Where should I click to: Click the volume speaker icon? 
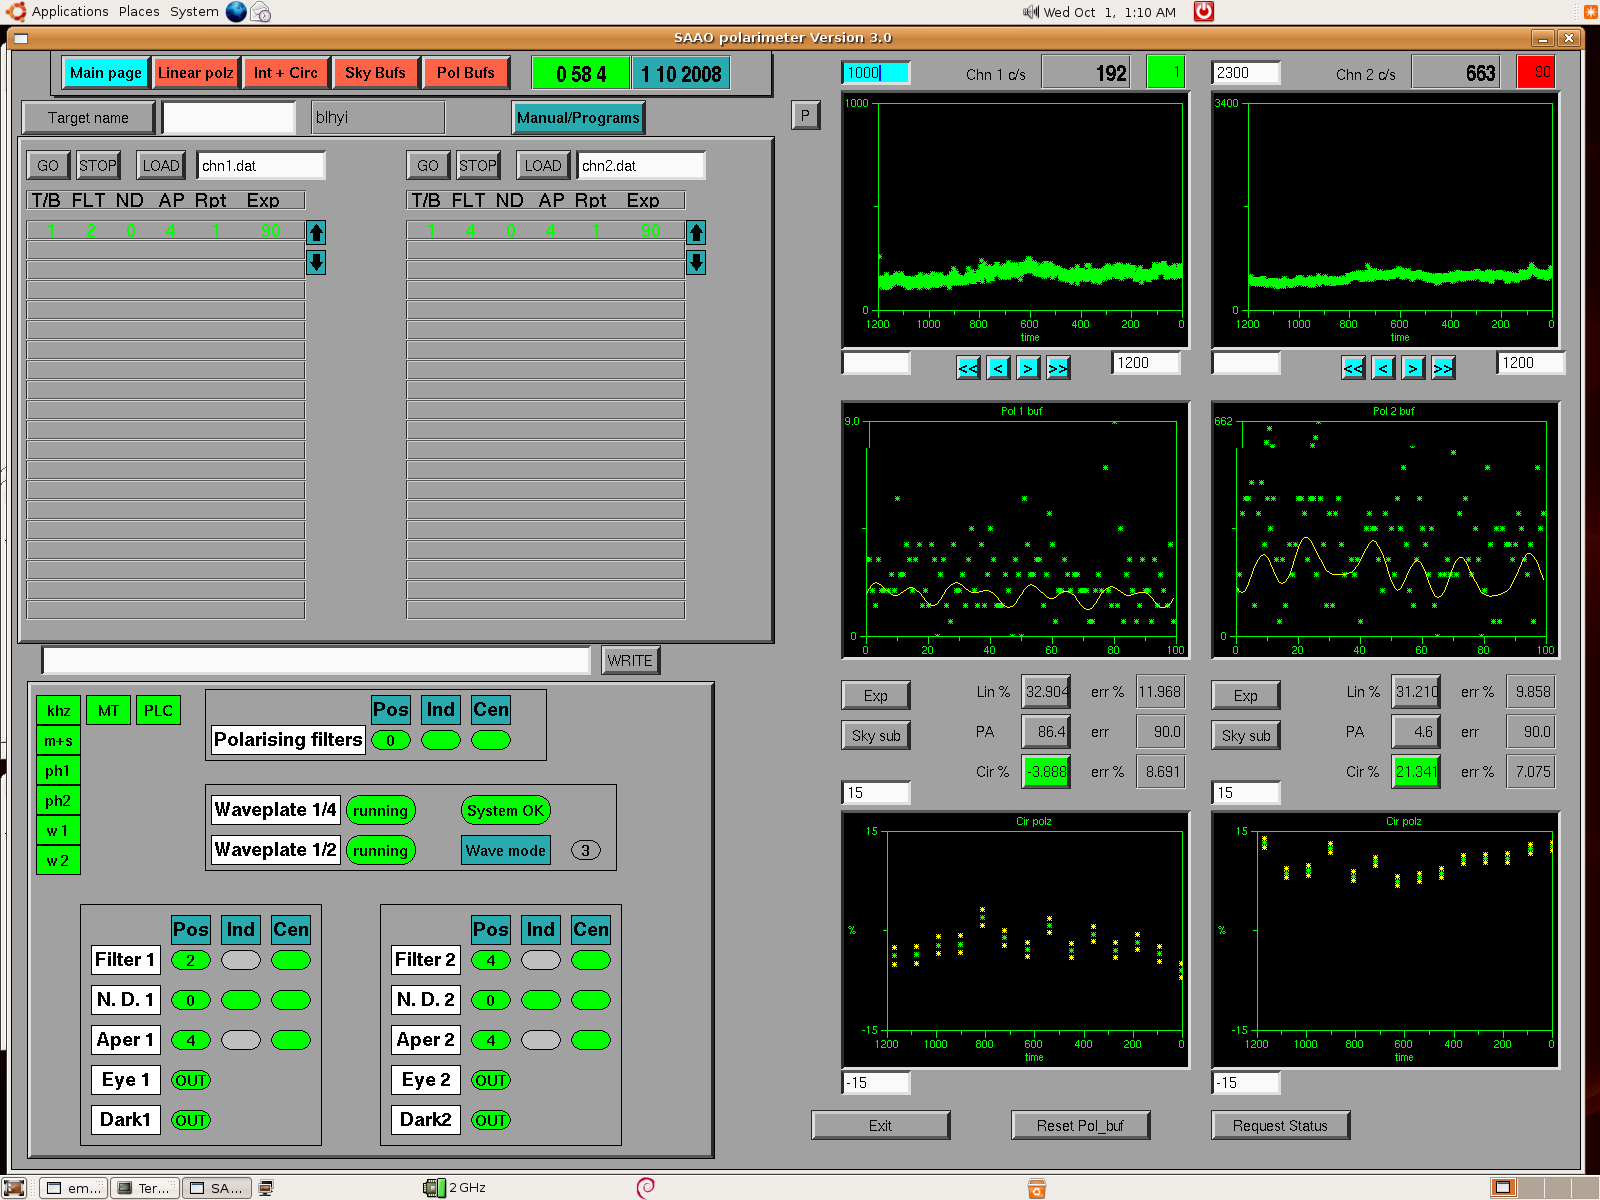(x=1031, y=12)
